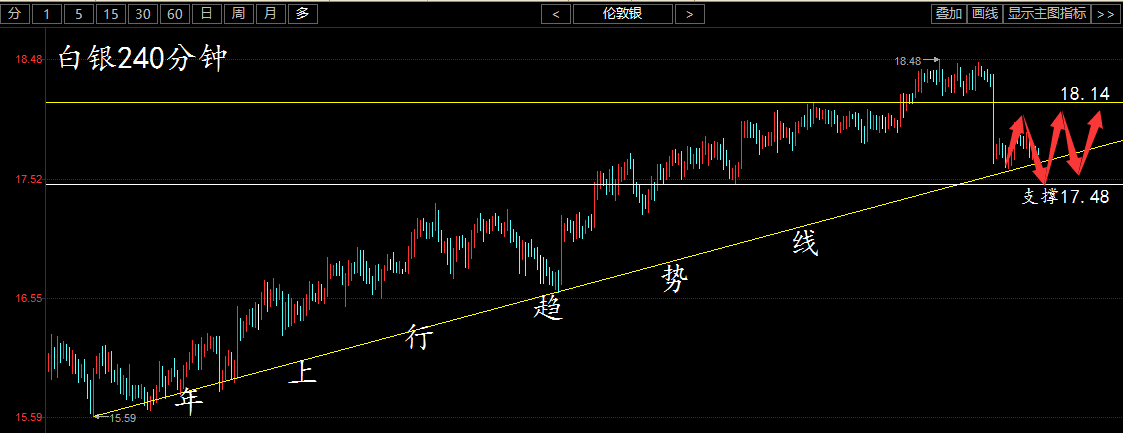Switch to the 5-minute chart period
The image size is (1123, 433).
pyautogui.click(x=80, y=13)
